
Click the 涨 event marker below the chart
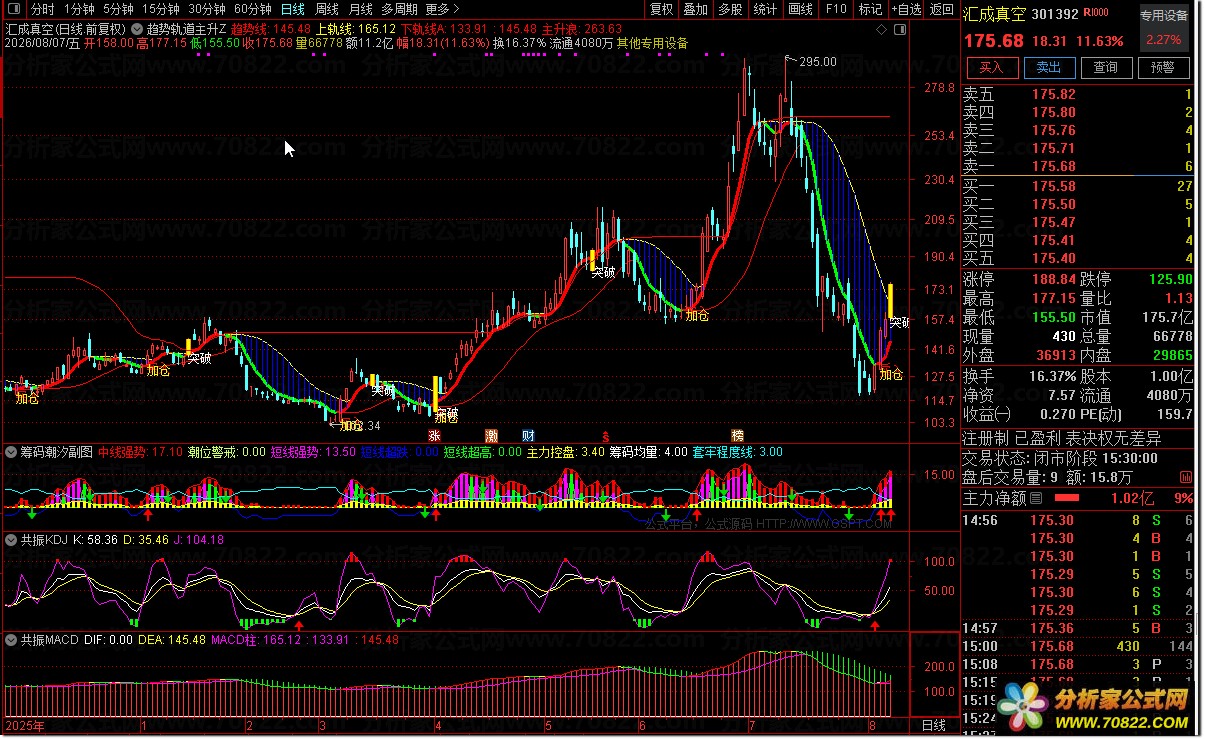coord(434,436)
